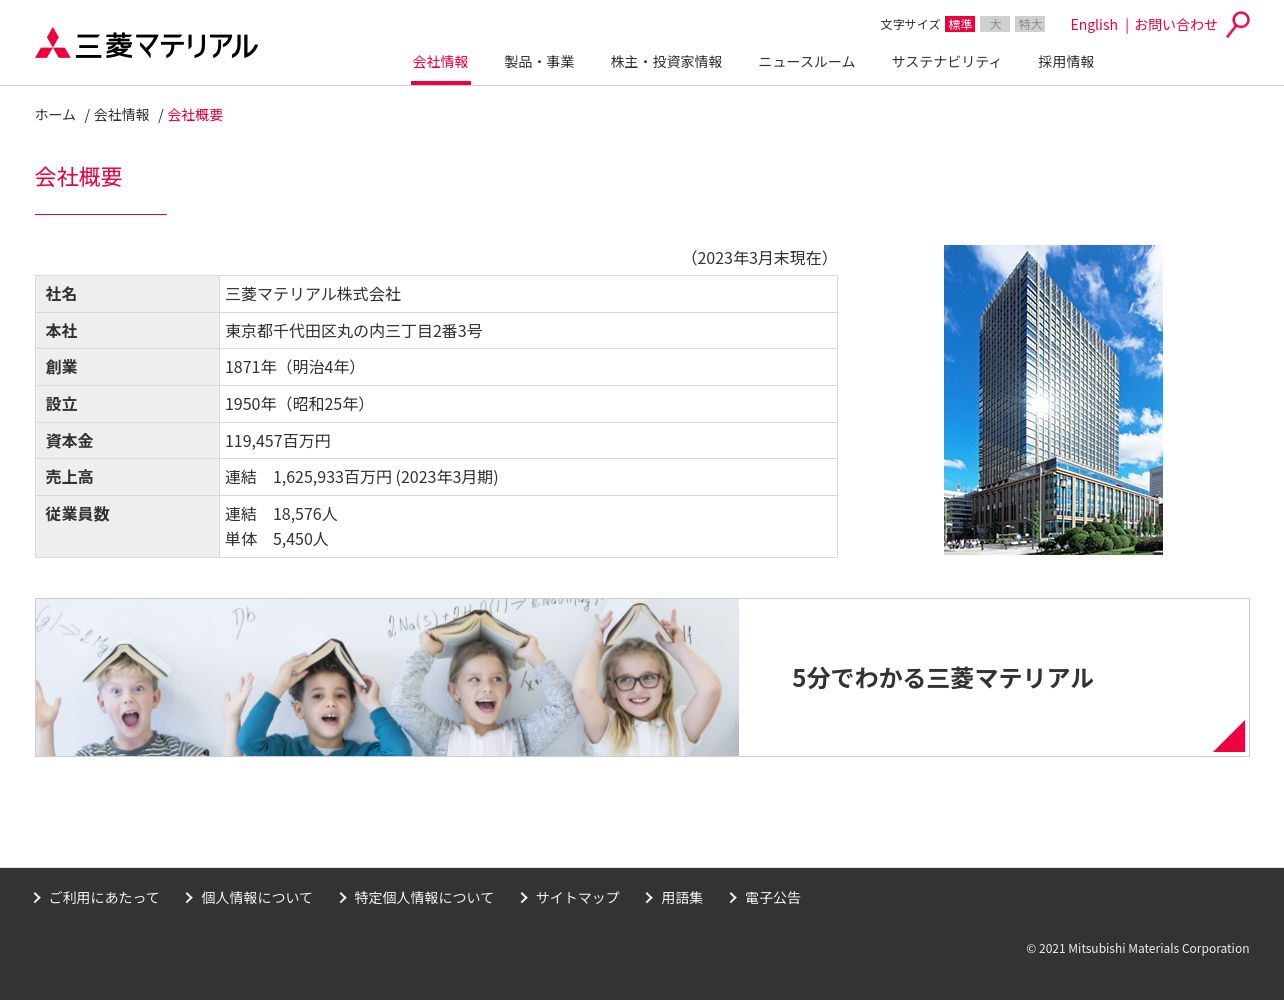Open the 製品・事業 menu
Screen dimensions: 1284x1000
[x=540, y=62]
